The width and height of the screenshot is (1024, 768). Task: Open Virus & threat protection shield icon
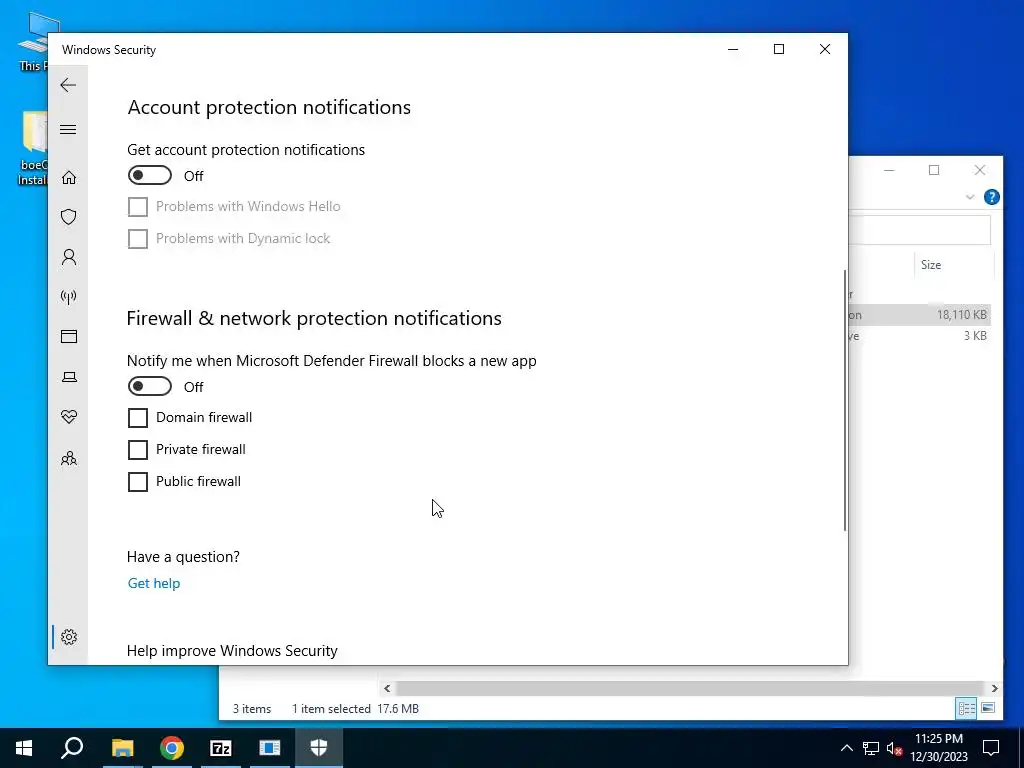point(69,217)
